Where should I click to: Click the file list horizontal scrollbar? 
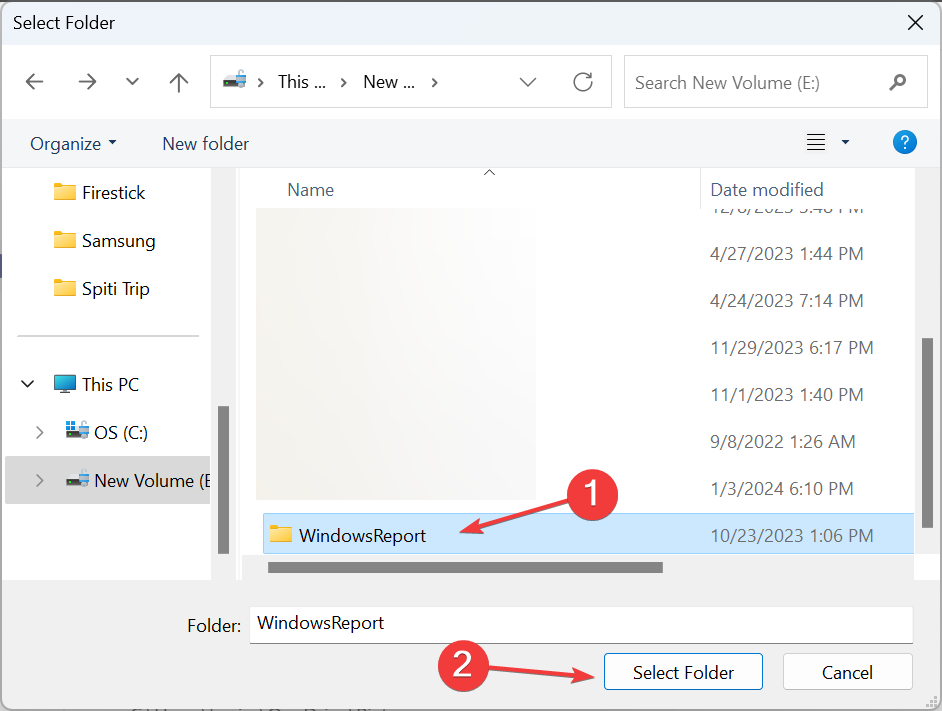coord(465,567)
